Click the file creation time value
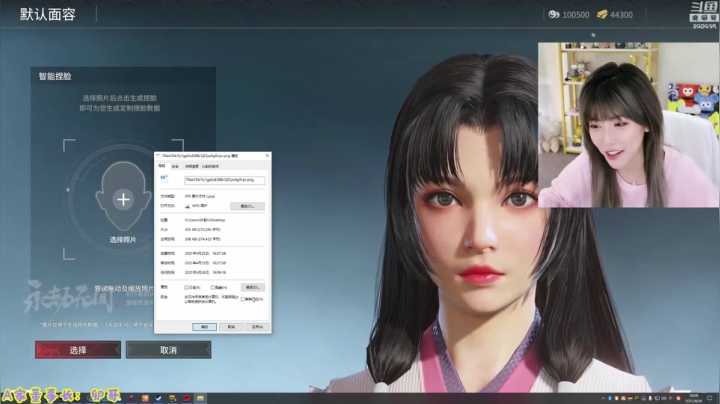This screenshot has height=404, width=720. (x=205, y=253)
